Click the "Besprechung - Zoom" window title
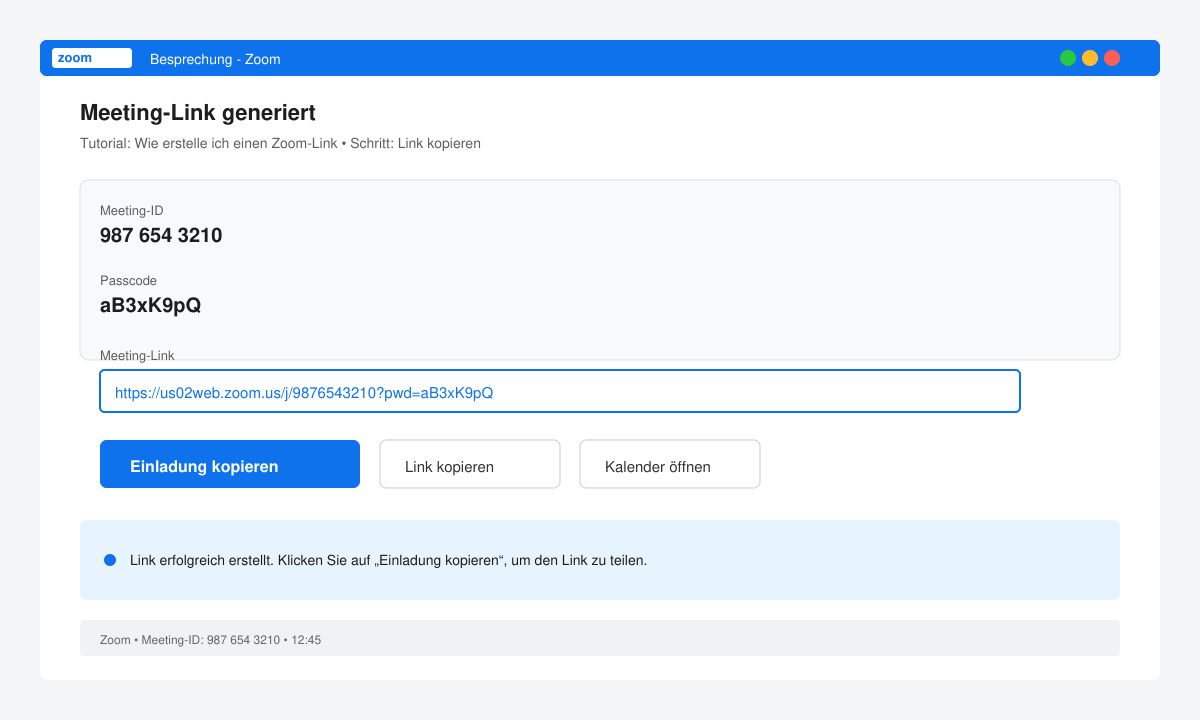Viewport: 1200px width, 720px height. pos(215,59)
